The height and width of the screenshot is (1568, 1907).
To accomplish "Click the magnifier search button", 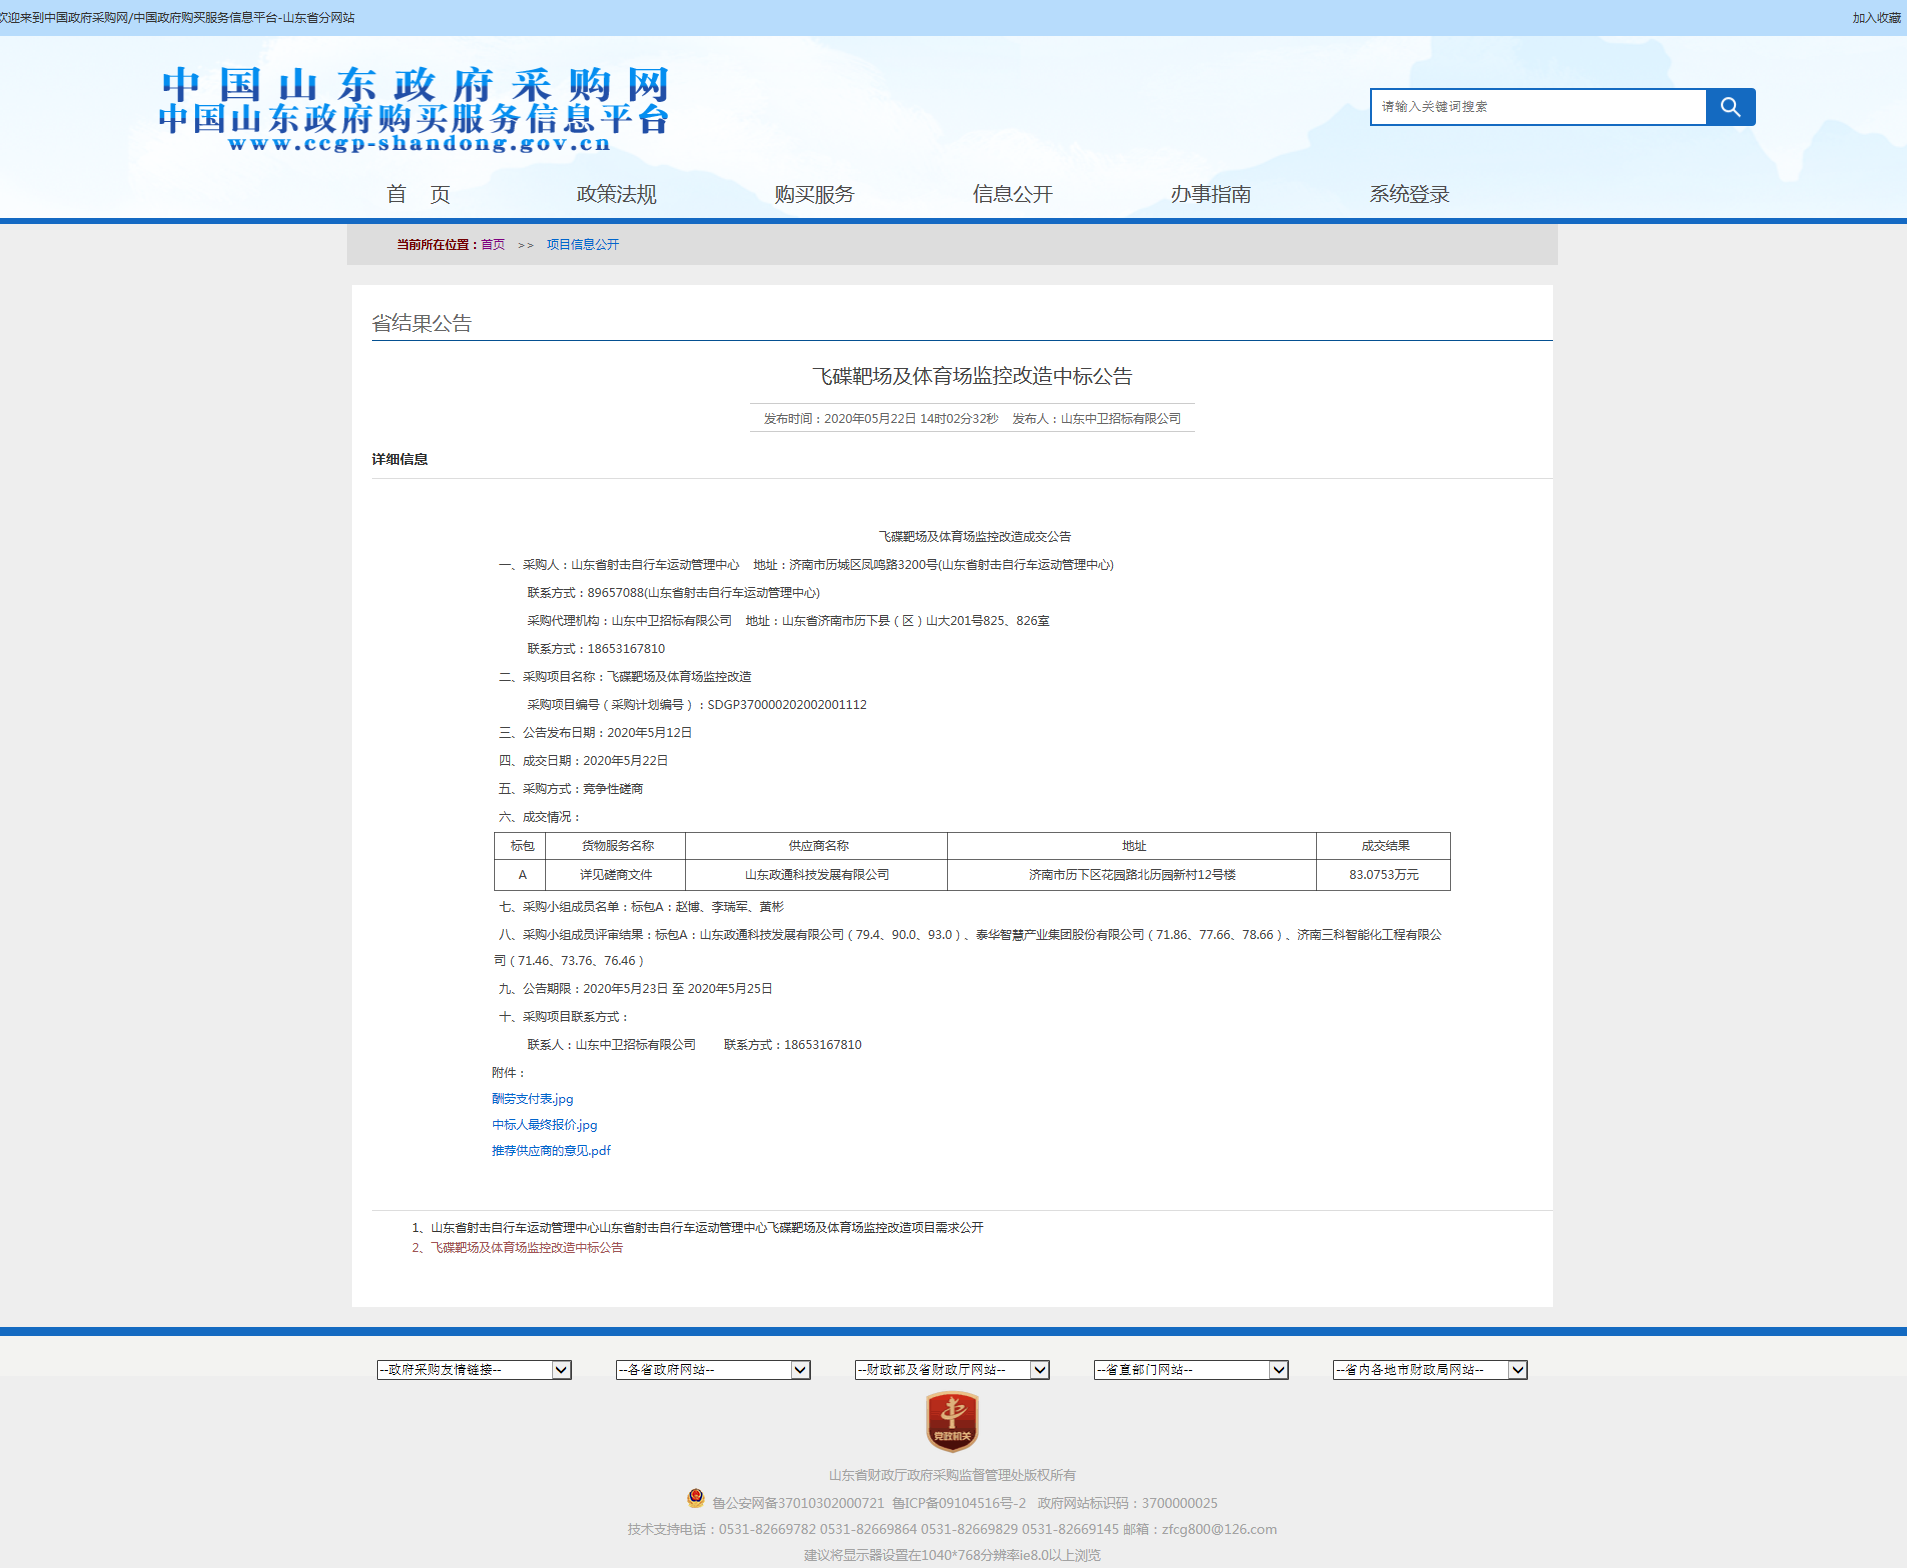I will click(1730, 107).
